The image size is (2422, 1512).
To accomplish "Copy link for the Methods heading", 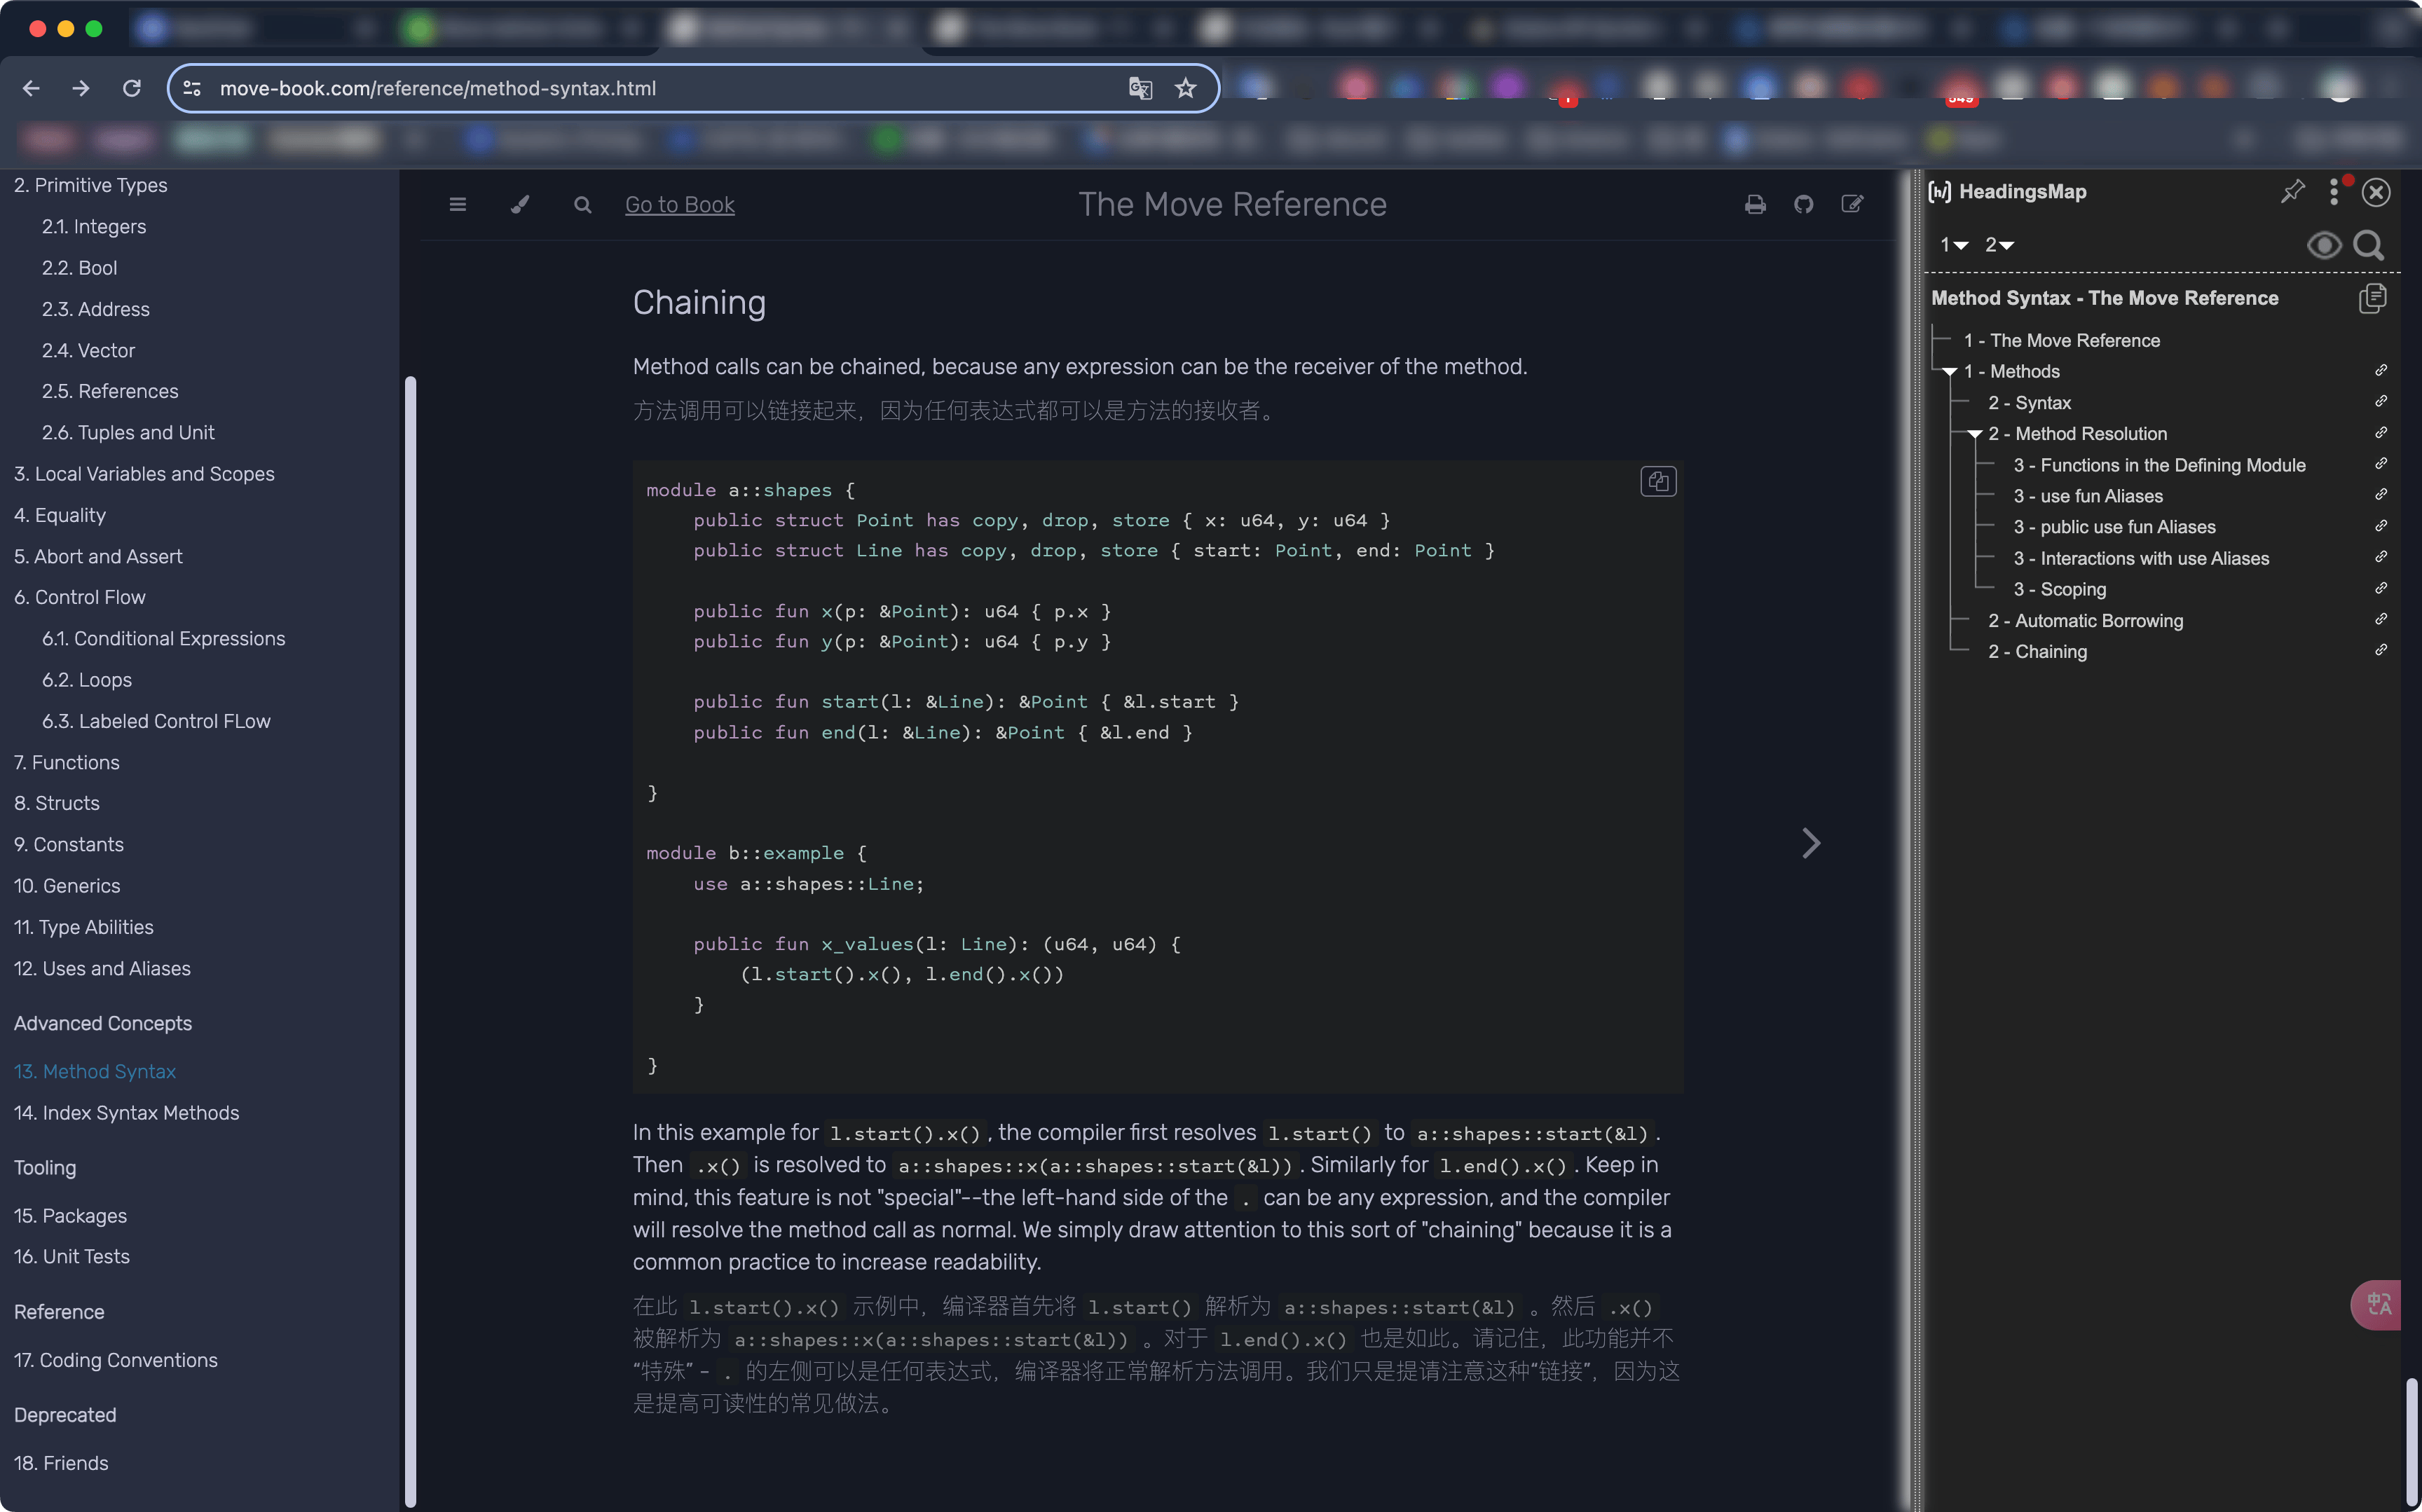I will point(2381,371).
